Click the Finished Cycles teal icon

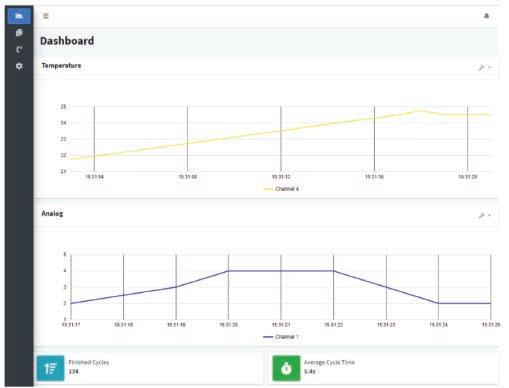click(x=50, y=368)
